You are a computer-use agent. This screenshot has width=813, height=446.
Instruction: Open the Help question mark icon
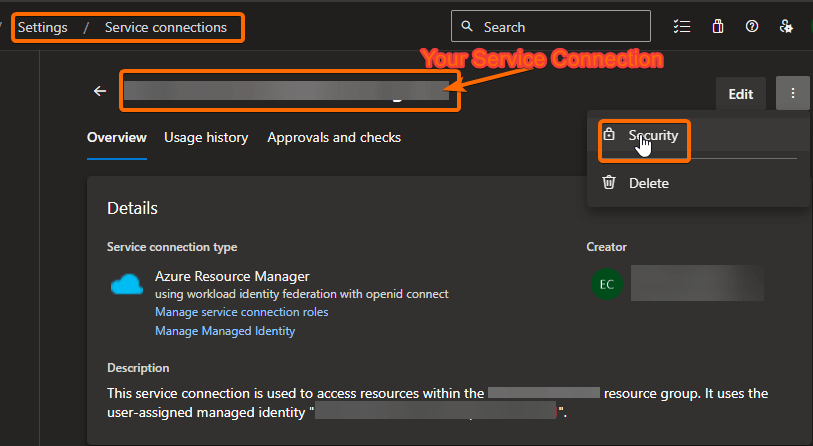[x=751, y=27]
